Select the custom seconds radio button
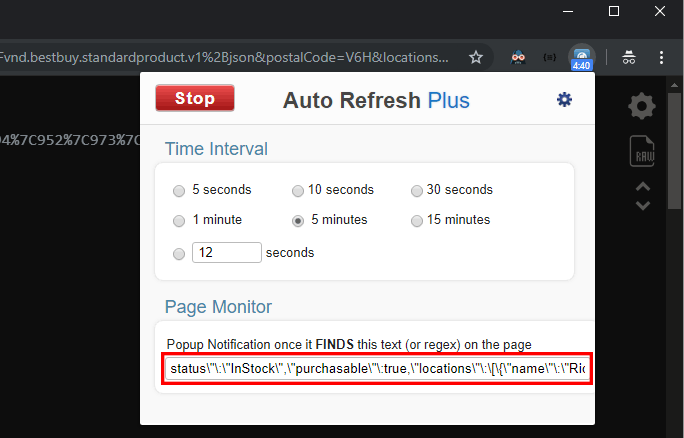684x438 pixels. (x=179, y=254)
